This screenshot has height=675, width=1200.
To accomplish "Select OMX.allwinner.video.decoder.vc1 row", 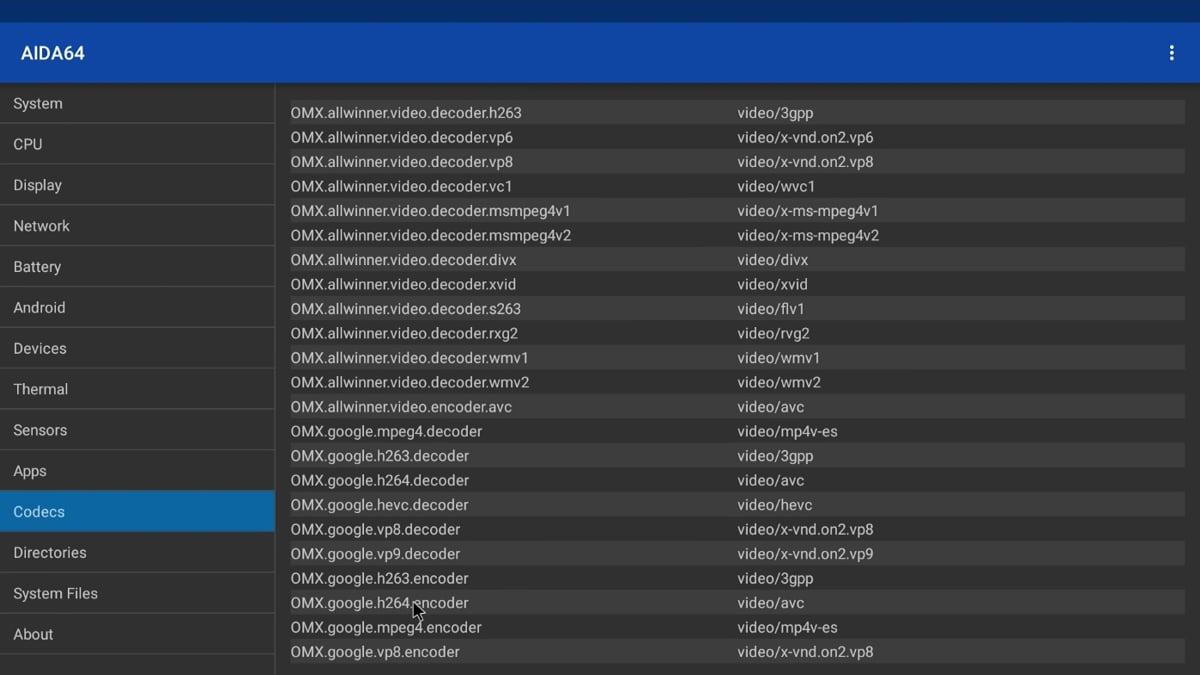I will (x=737, y=186).
